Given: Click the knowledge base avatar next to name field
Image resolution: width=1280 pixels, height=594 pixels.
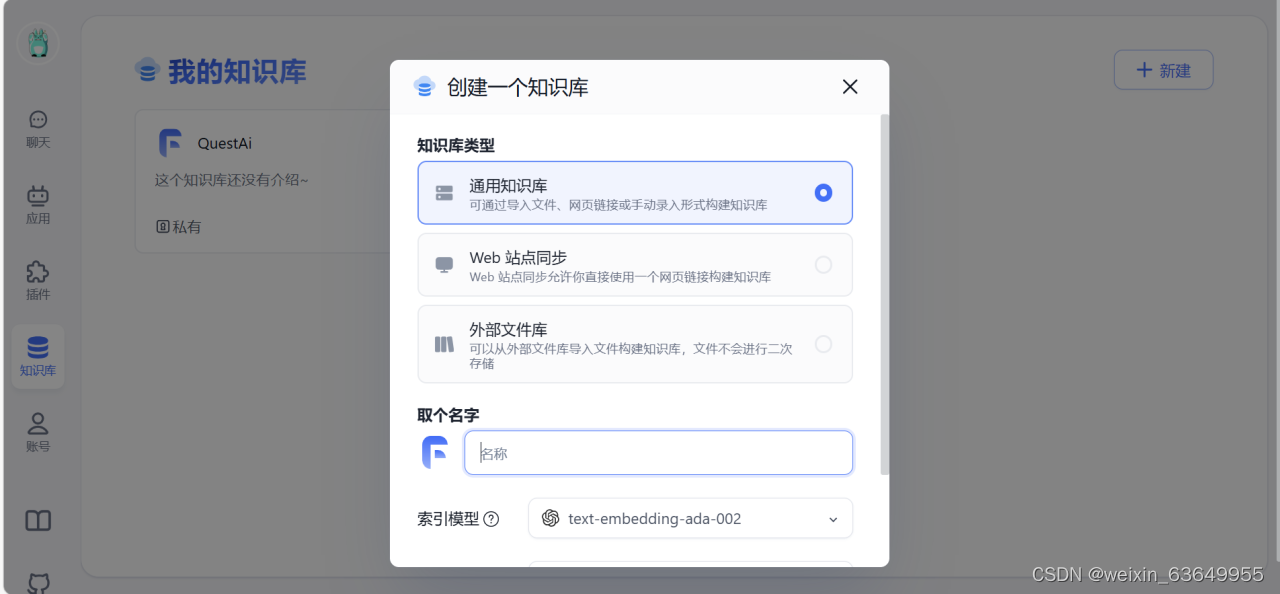Looking at the screenshot, I should click(435, 452).
